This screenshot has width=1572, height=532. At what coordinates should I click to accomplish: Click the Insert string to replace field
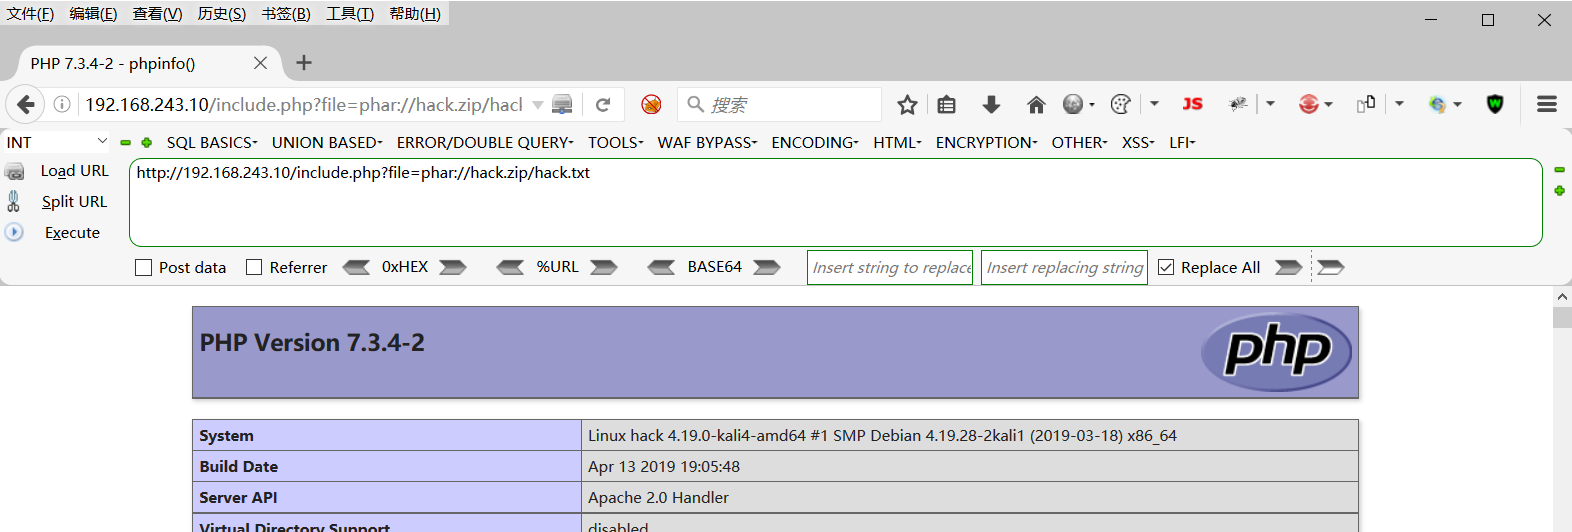pyautogui.click(x=890, y=267)
